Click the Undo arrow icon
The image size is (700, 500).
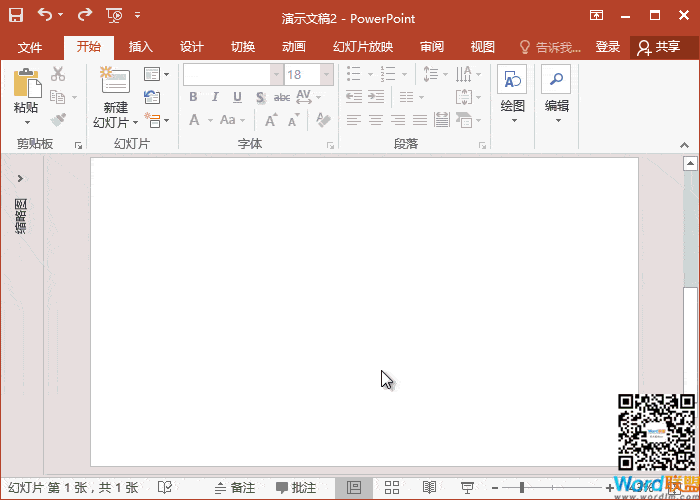46,15
